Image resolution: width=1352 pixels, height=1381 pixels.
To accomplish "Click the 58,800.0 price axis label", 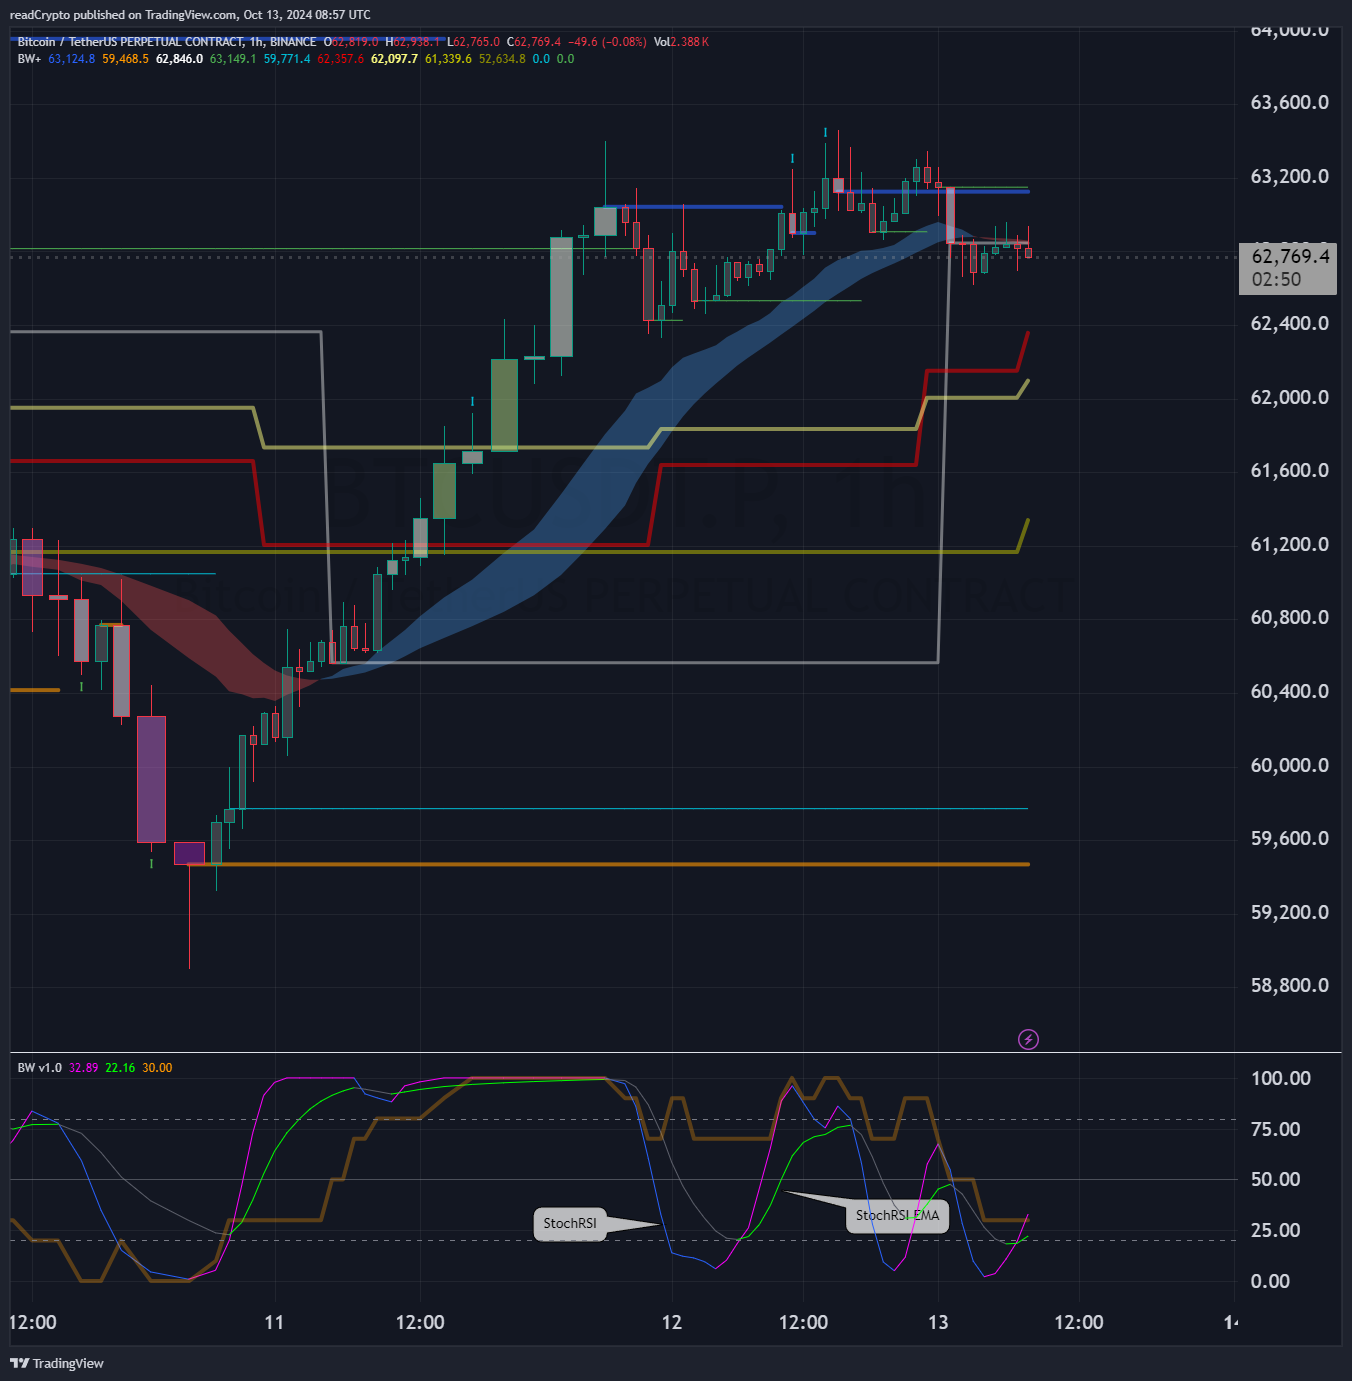I will coord(1290,986).
